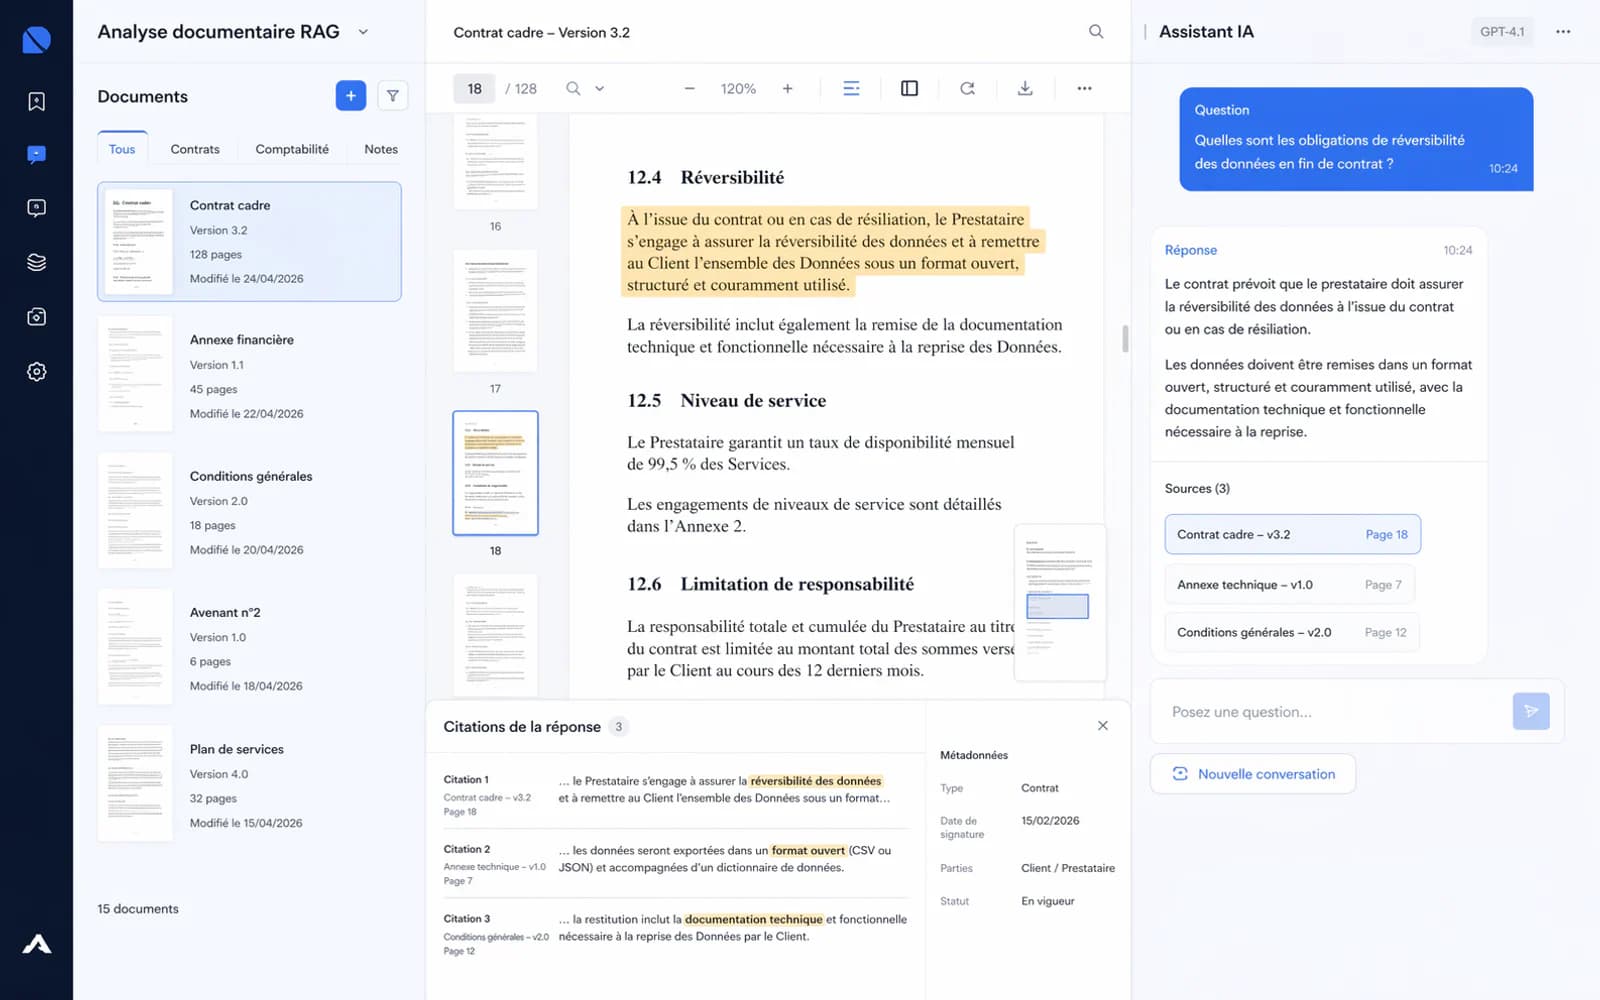Screen dimensions: 1600x1000
Task: Open the Annexe financière document
Action: click(x=249, y=375)
